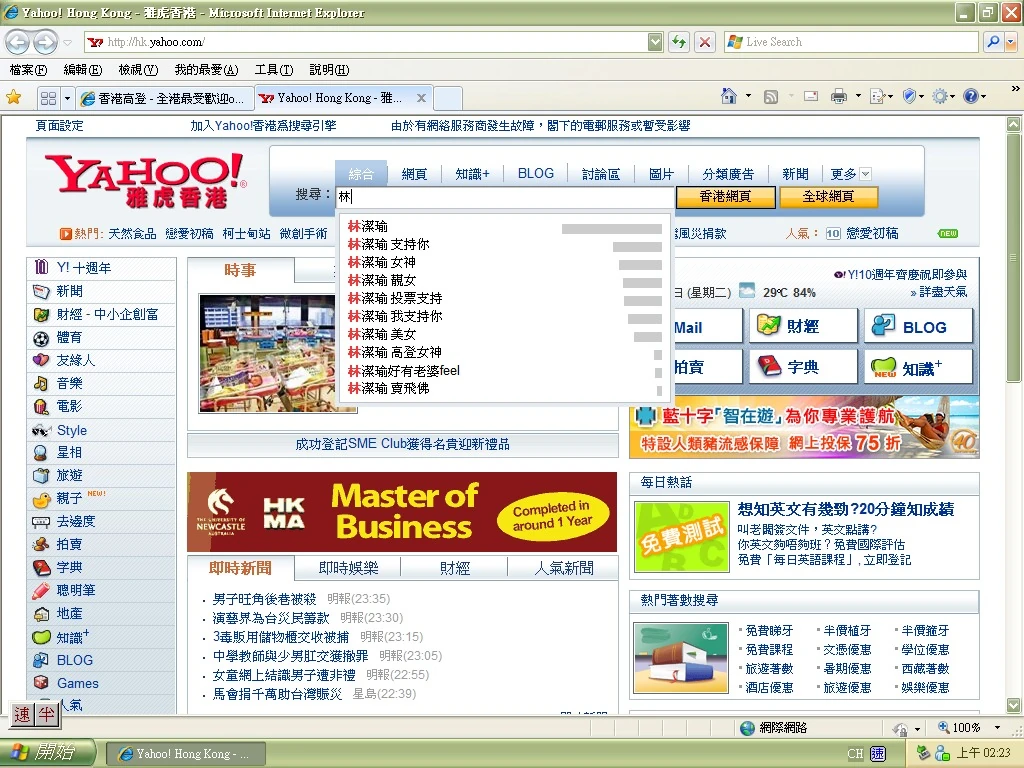Screen dimensions: 1024x768
Task: Toggle the 半 half-width character button
Action: [x=46, y=714]
